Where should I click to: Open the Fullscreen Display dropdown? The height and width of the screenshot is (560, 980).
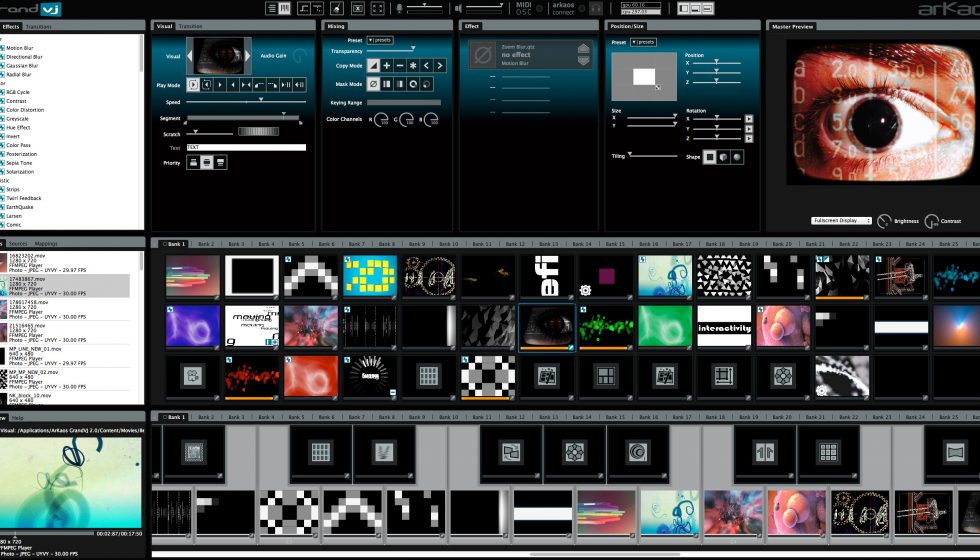pyautogui.click(x=841, y=221)
